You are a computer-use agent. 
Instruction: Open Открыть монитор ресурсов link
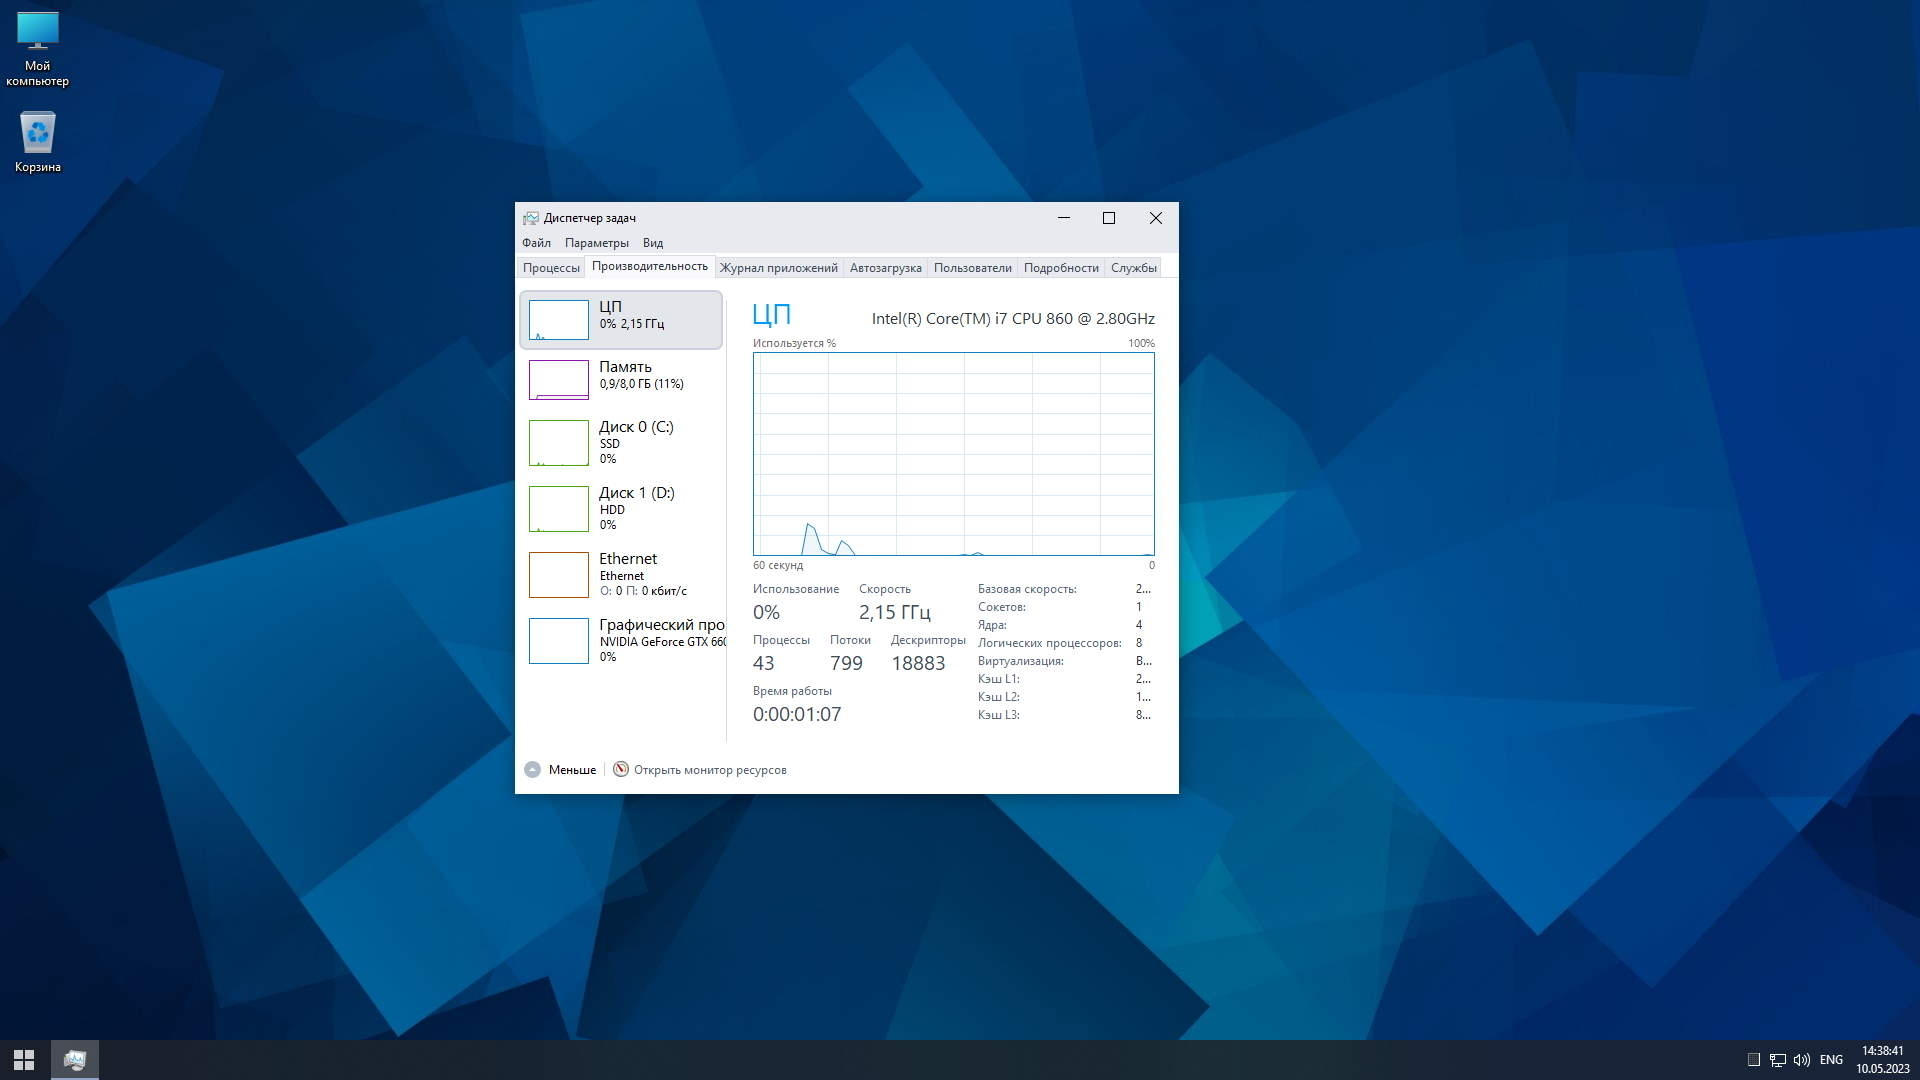click(710, 769)
